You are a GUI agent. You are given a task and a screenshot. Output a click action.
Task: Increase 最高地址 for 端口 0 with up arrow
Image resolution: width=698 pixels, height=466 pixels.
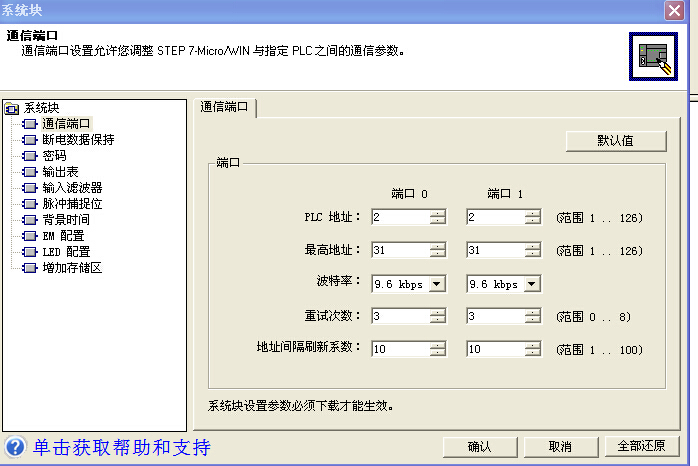click(438, 246)
